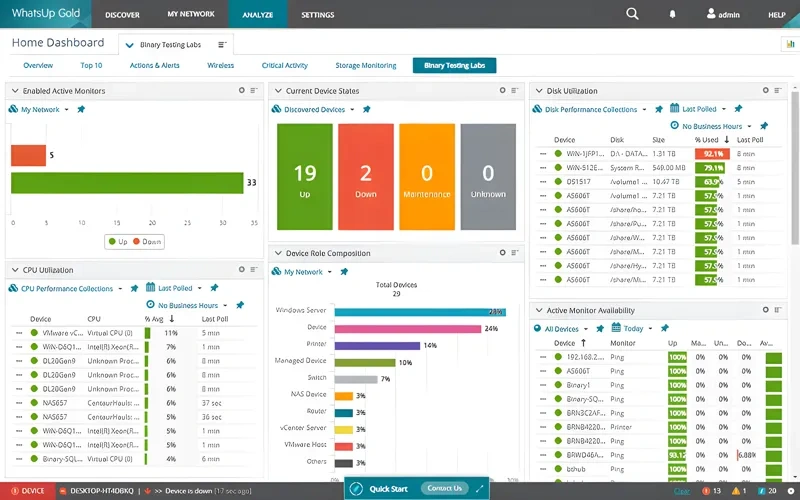This screenshot has width=800, height=500.
Task: Switch to the Wireless tab
Action: (x=220, y=65)
